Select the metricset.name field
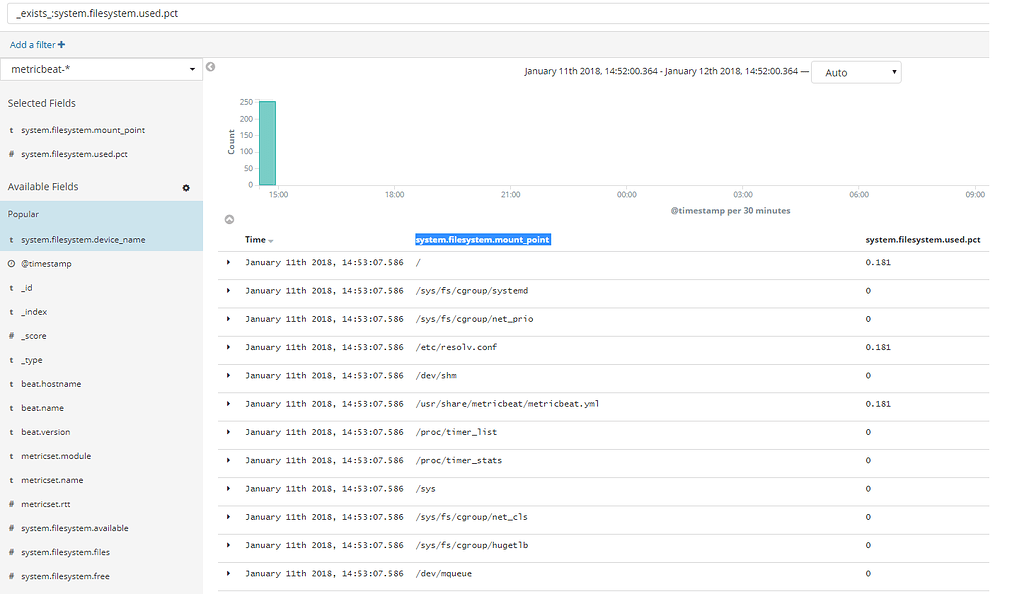Screen dimensions: 1024x594 point(52,480)
